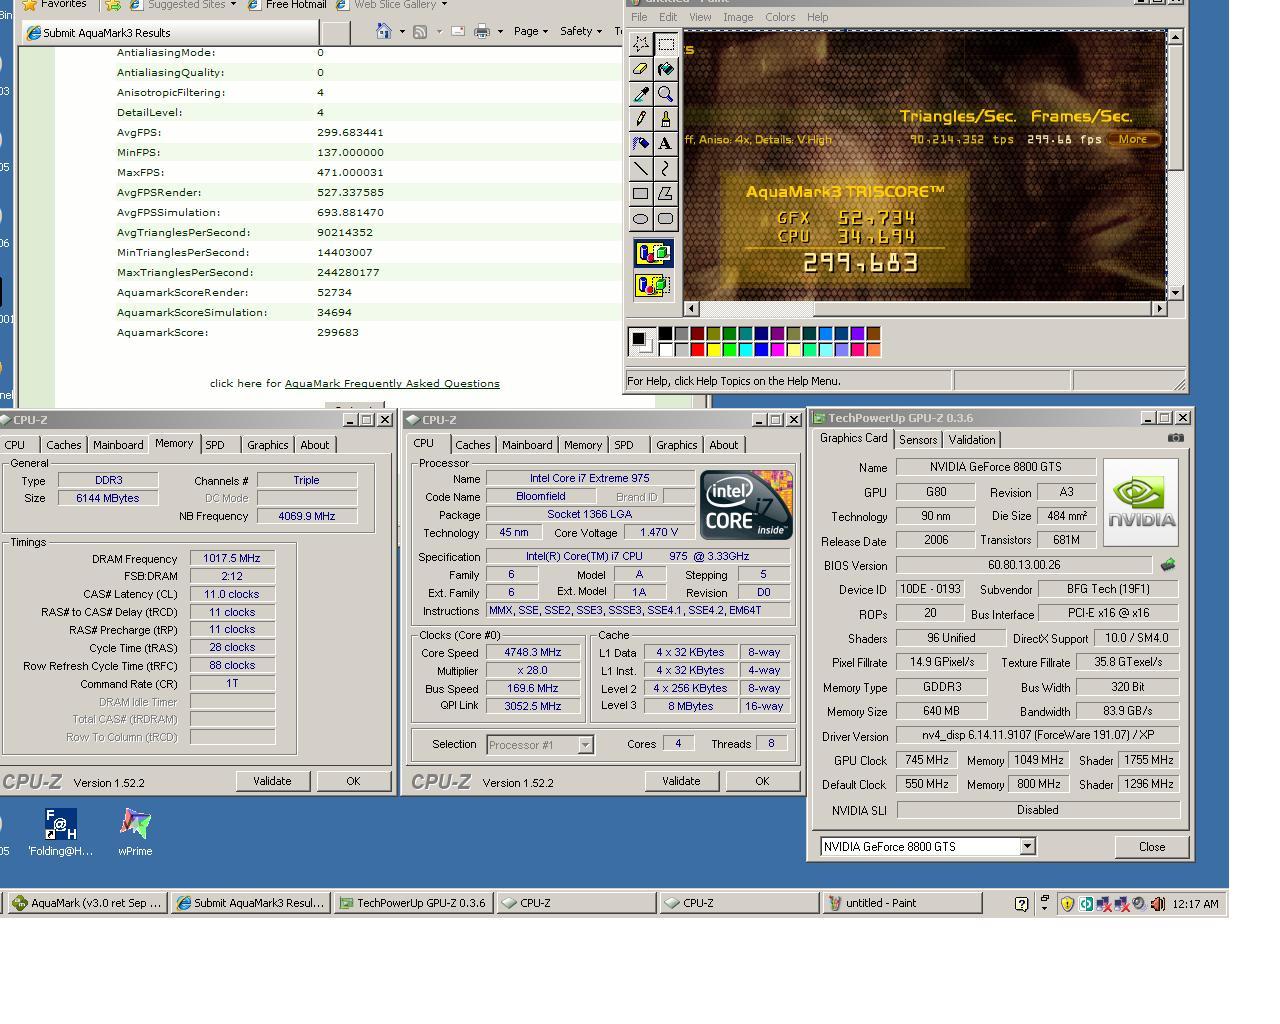Image resolution: width=1280 pixels, height=1024 pixels.
Task: Click Validate in the Memory CPU-Z window
Action: 272,781
